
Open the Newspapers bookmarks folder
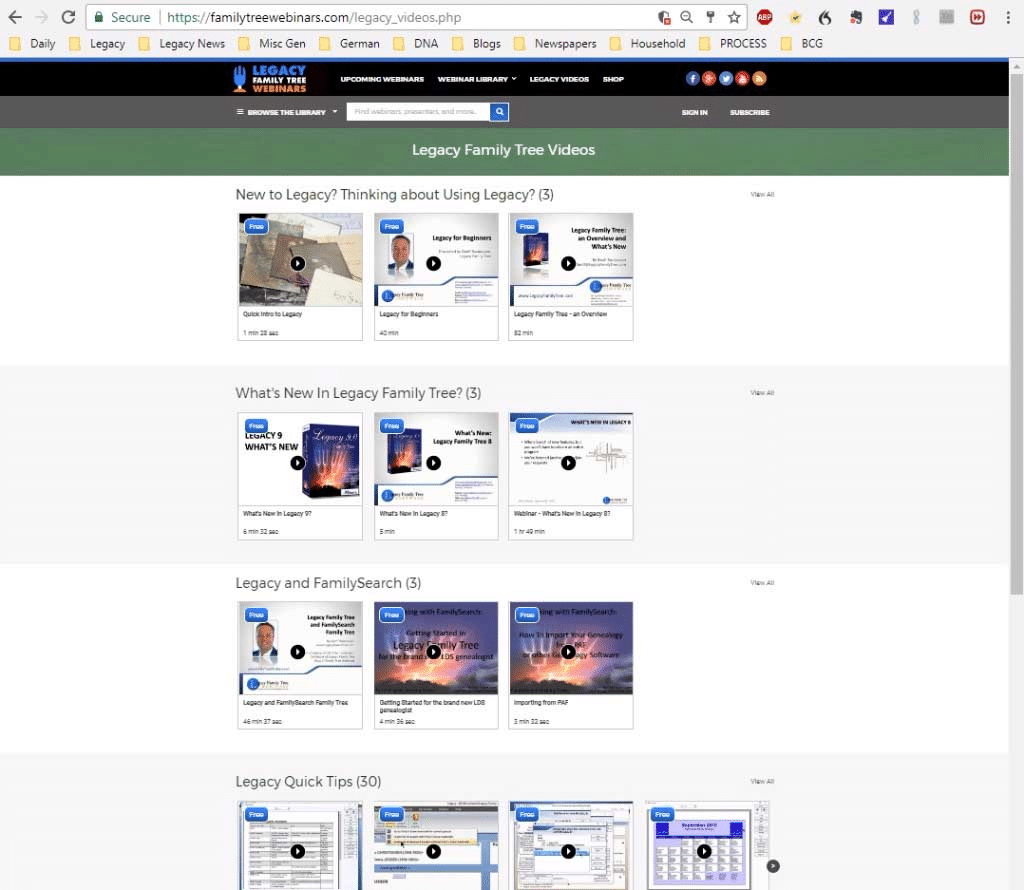click(556, 44)
